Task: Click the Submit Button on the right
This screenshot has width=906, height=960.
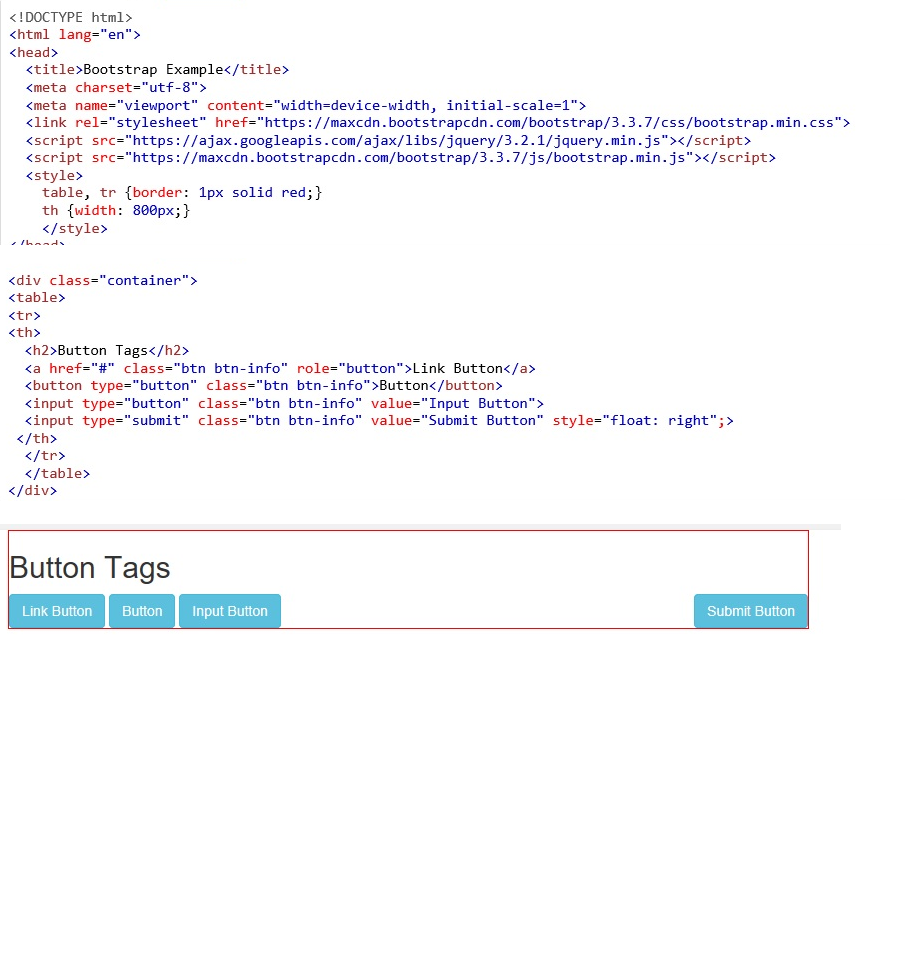Action: [x=751, y=611]
